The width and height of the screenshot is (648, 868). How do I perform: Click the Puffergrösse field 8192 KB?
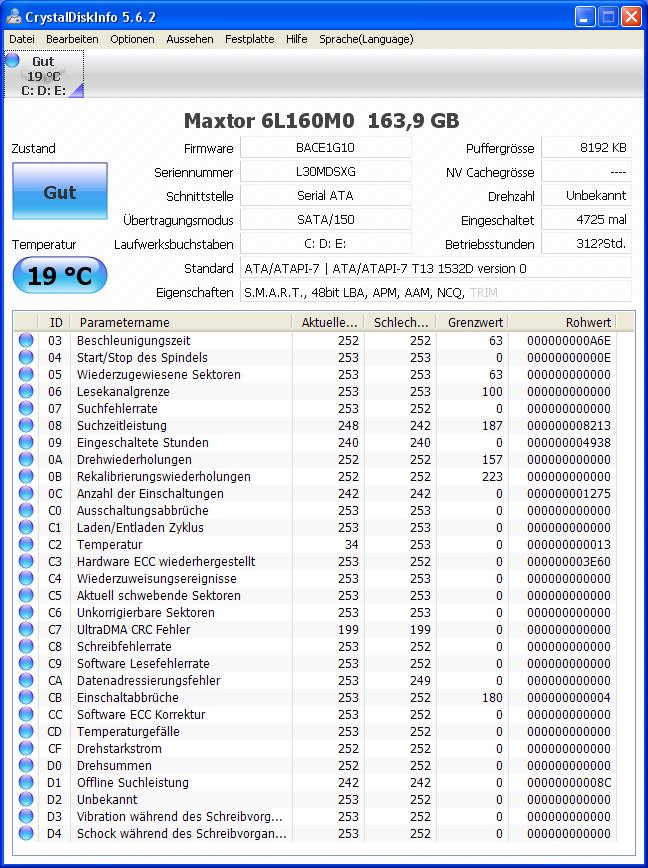586,148
